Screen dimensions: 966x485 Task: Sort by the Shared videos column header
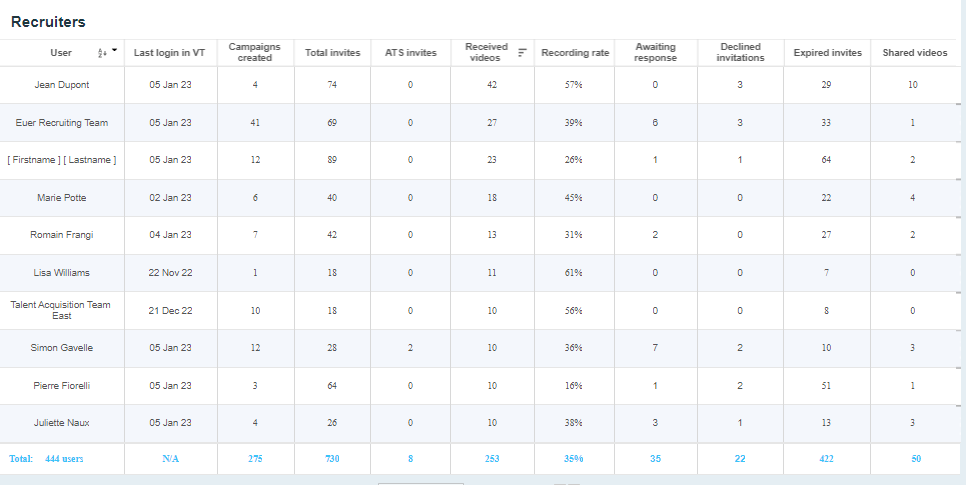[x=914, y=53]
